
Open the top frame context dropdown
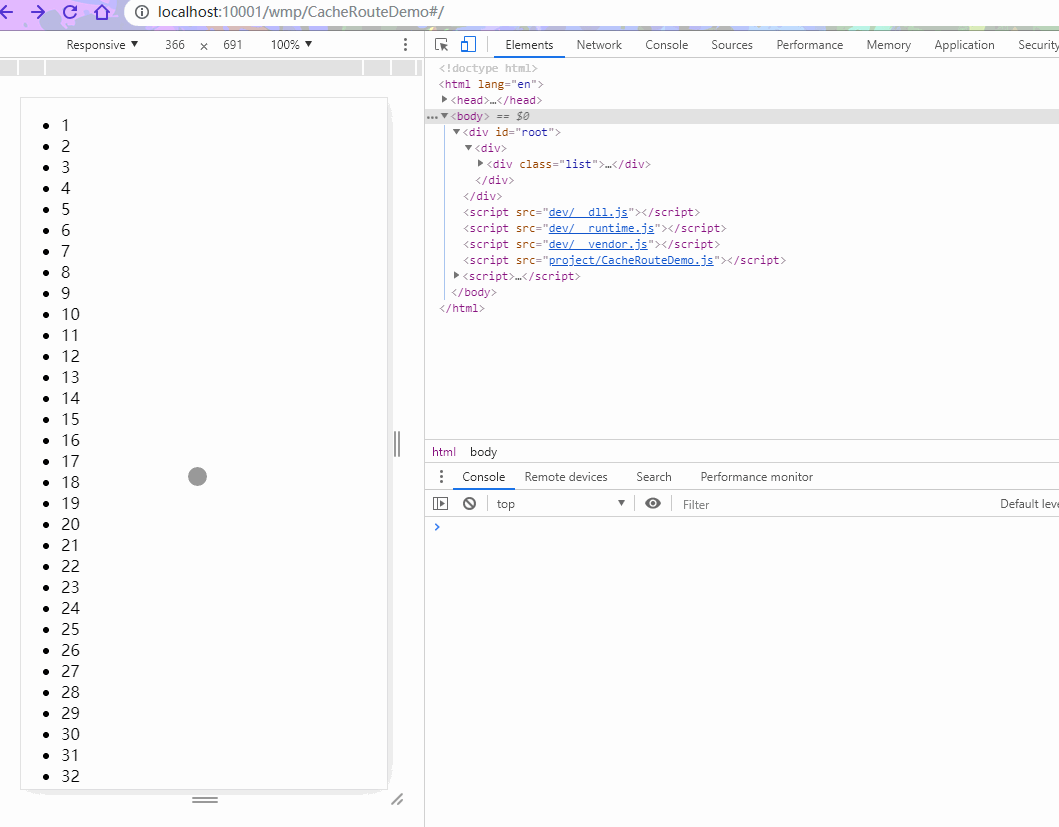point(558,503)
